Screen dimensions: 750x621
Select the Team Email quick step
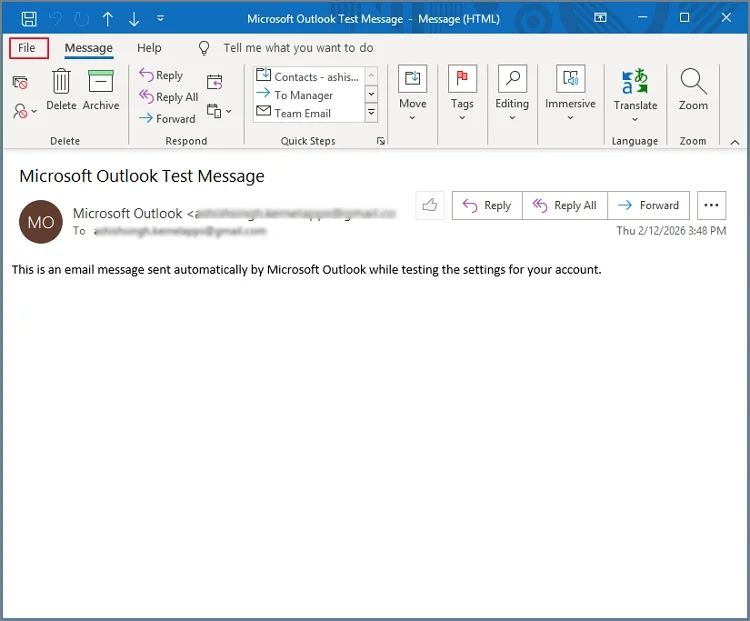309,113
